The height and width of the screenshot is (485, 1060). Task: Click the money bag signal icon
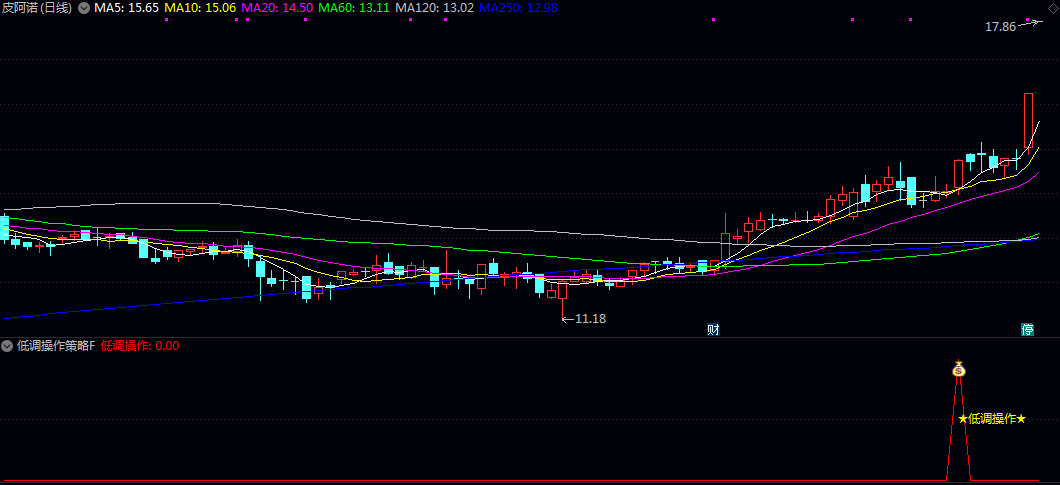pyautogui.click(x=958, y=369)
